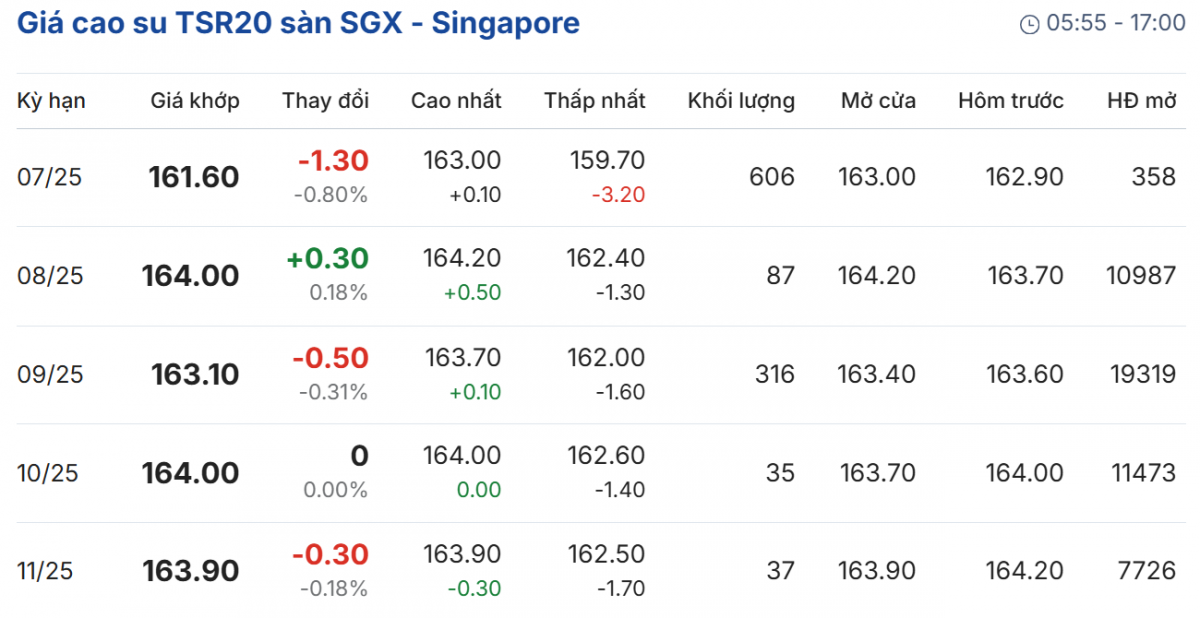
Task: Click the 'Cao nhất' column header
Action: [456, 100]
